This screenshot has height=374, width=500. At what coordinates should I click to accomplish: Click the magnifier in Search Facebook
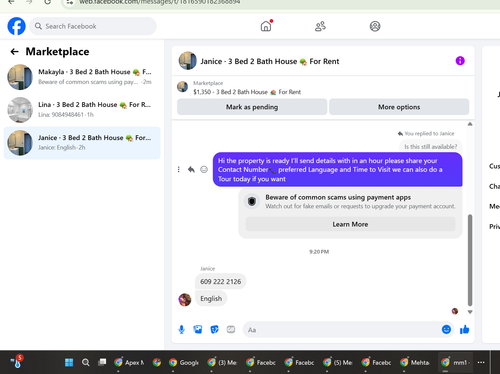click(x=38, y=26)
